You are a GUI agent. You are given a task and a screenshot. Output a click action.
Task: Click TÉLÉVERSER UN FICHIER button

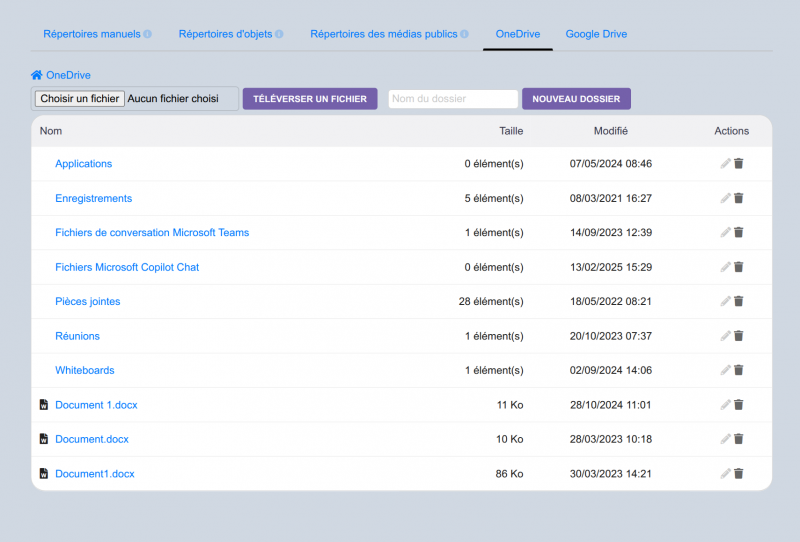click(310, 98)
